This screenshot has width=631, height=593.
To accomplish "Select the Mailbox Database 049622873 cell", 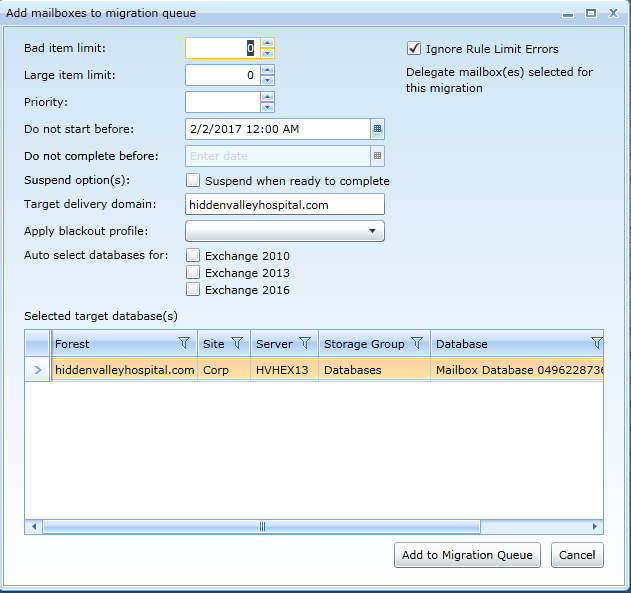I will [x=517, y=370].
